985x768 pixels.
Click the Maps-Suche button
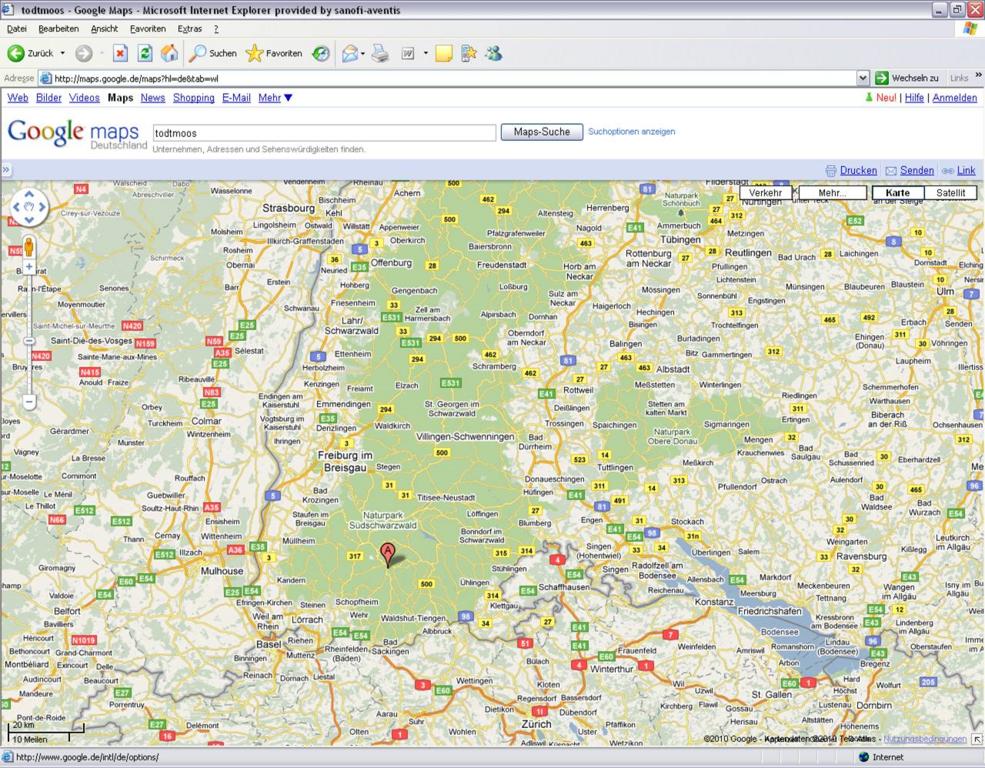point(541,132)
